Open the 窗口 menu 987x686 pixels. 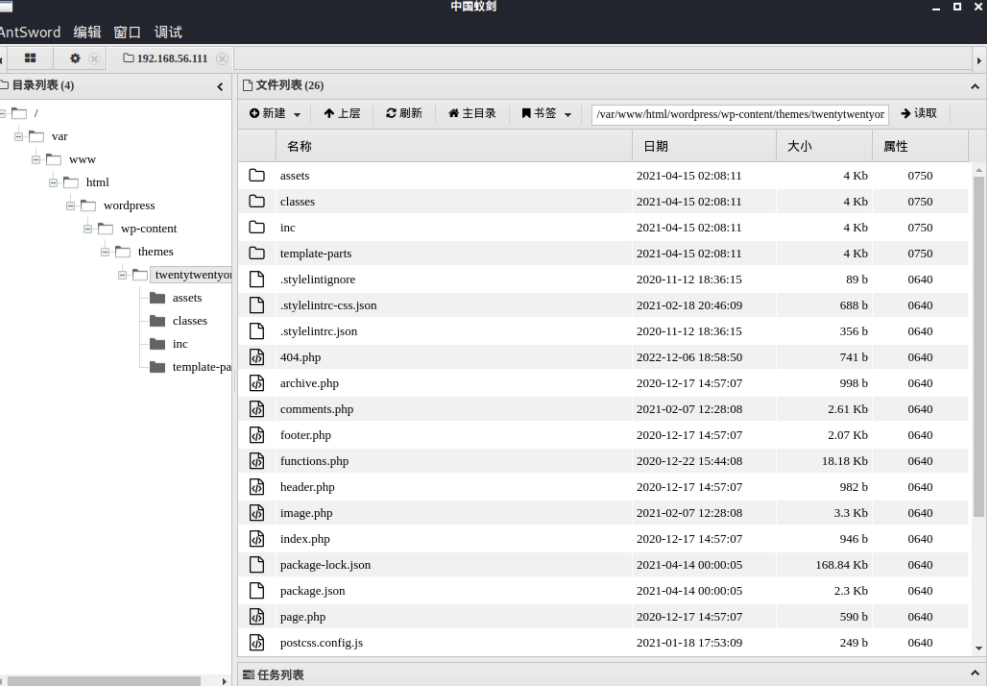pyautogui.click(x=127, y=32)
